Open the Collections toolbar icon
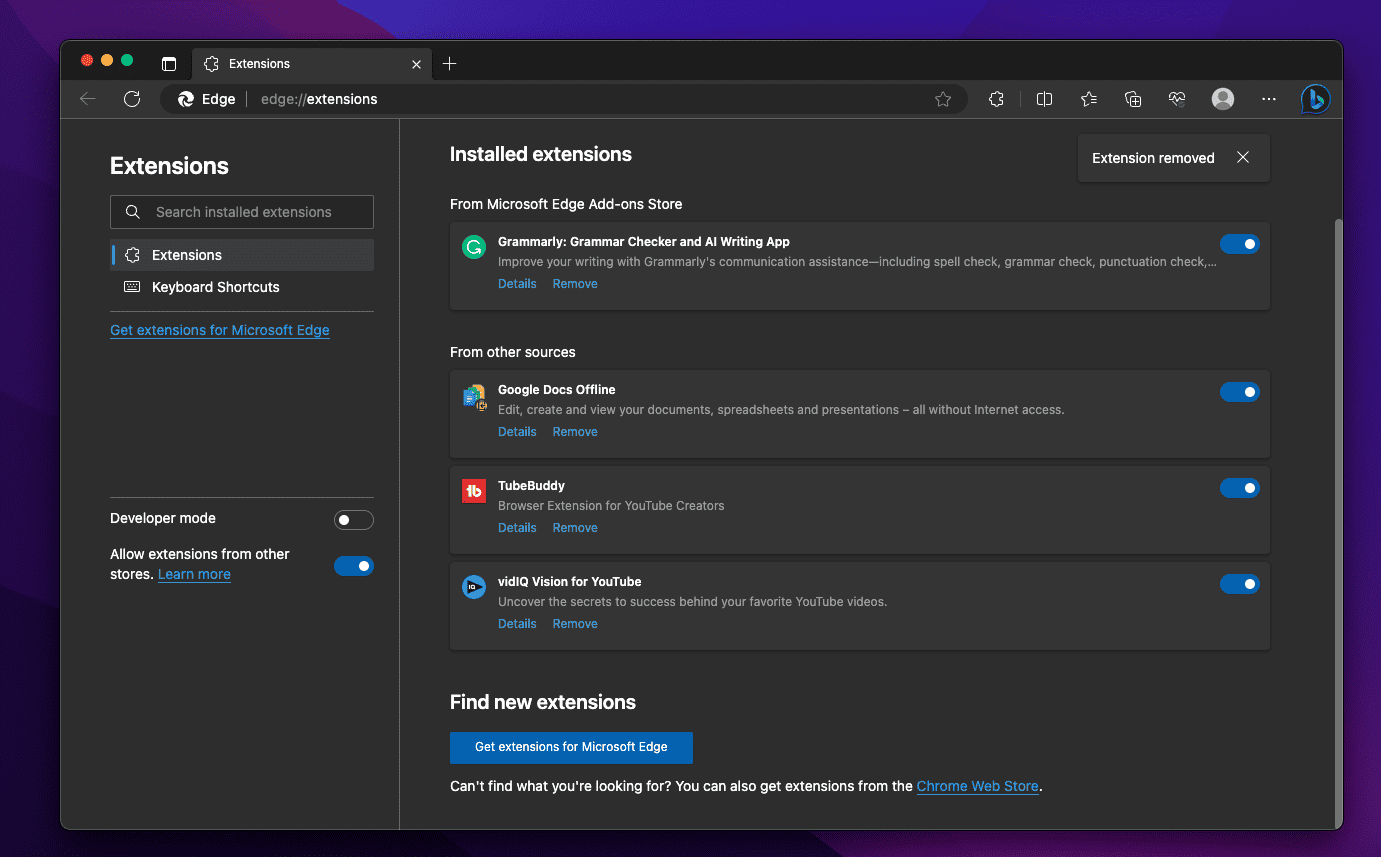 (x=1133, y=99)
